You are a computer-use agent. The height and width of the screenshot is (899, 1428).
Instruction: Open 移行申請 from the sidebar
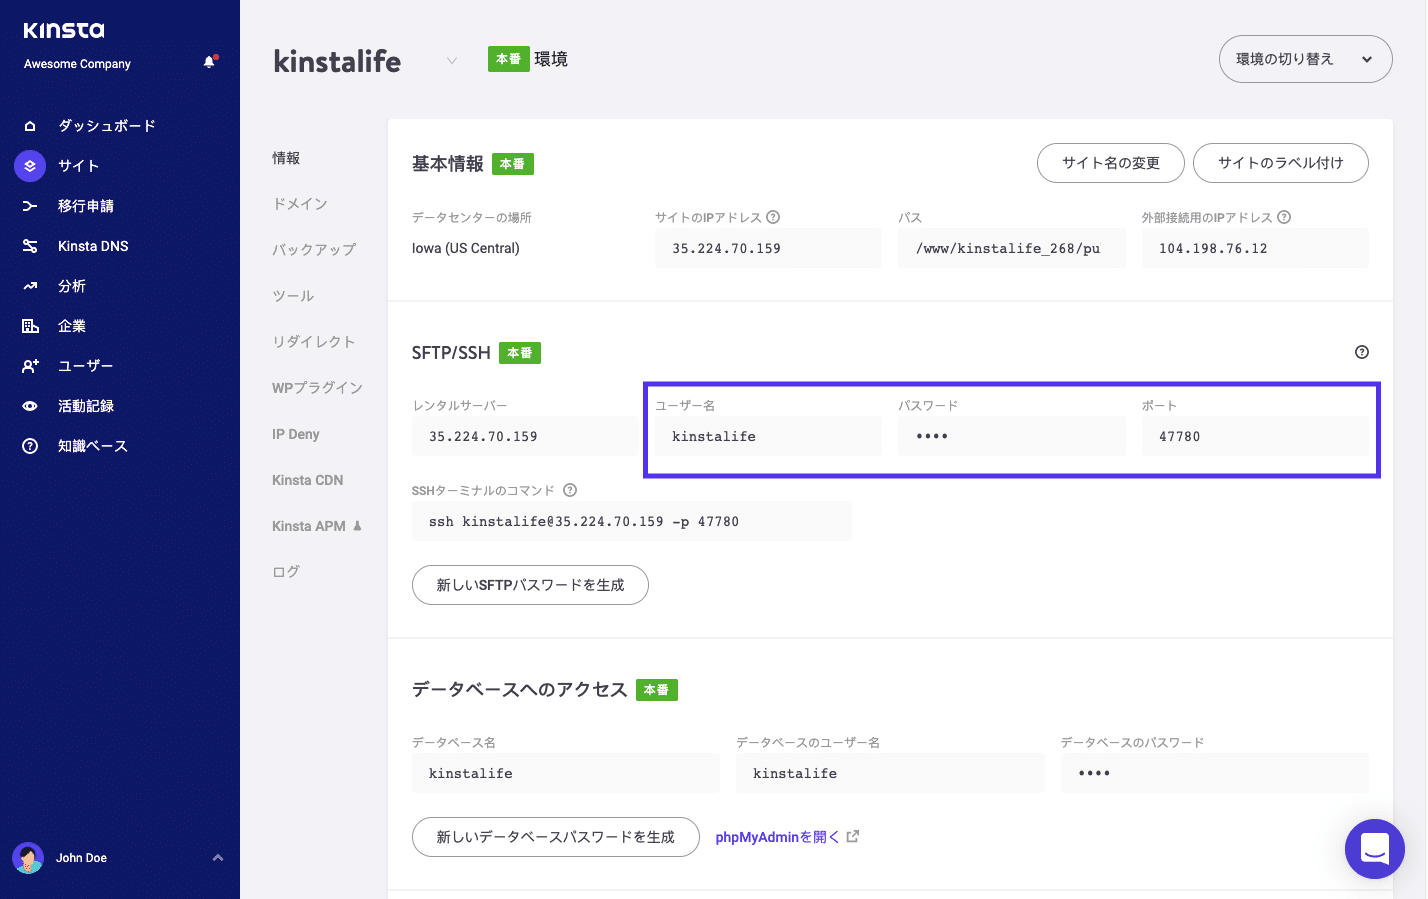coord(29,205)
